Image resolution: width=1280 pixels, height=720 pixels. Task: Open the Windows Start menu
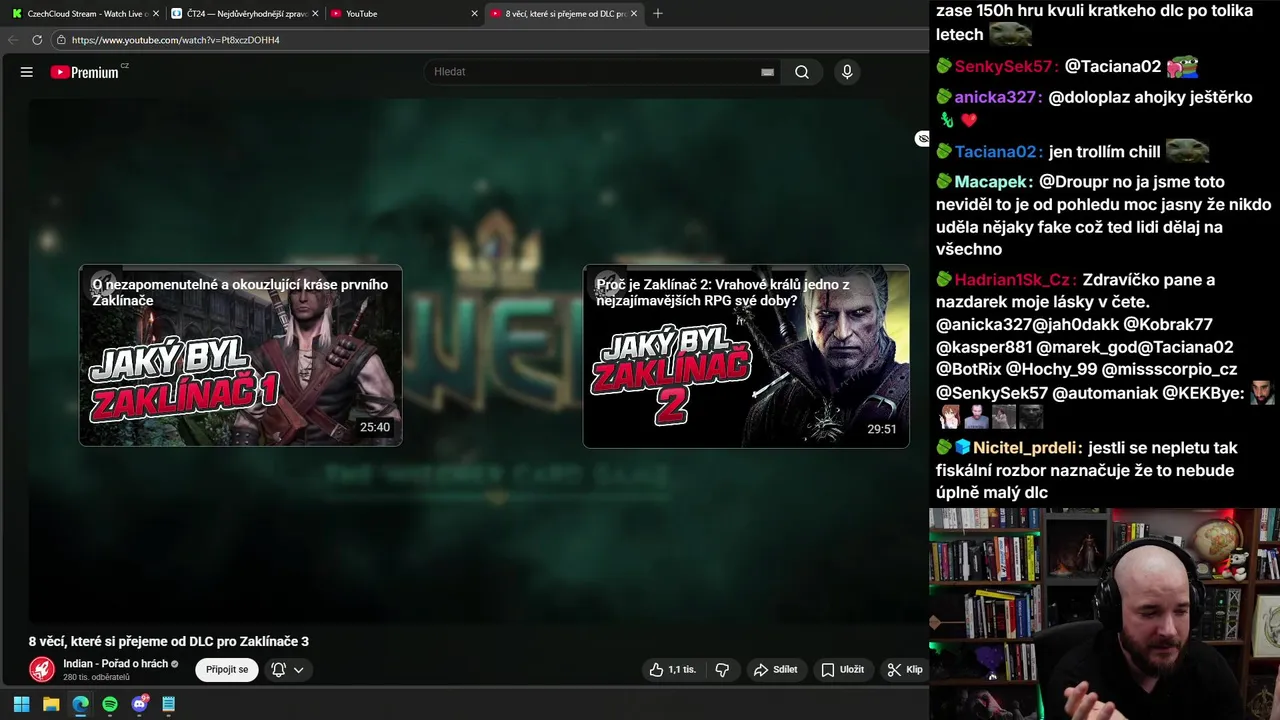click(21, 704)
